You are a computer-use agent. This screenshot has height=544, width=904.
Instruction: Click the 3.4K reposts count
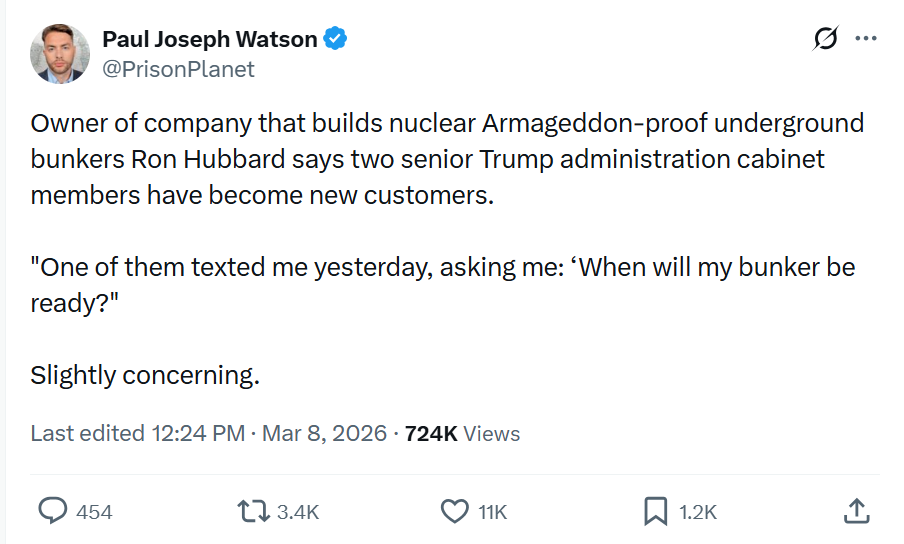click(x=297, y=512)
